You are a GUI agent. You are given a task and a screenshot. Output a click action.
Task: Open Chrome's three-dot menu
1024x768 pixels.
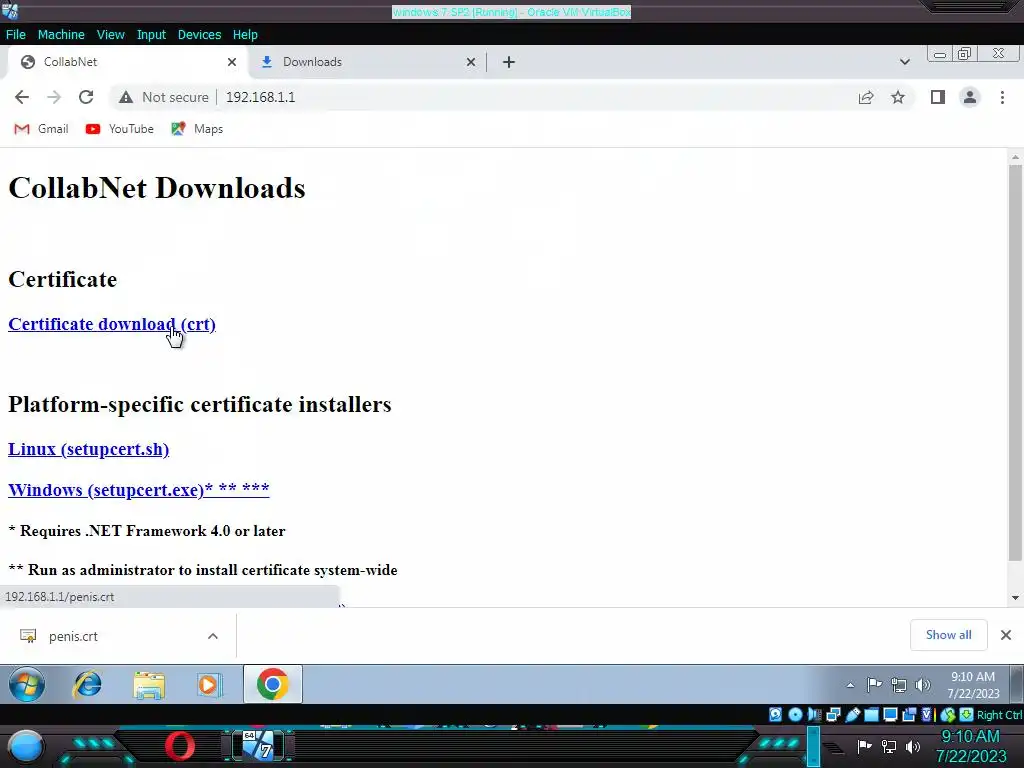point(1002,97)
